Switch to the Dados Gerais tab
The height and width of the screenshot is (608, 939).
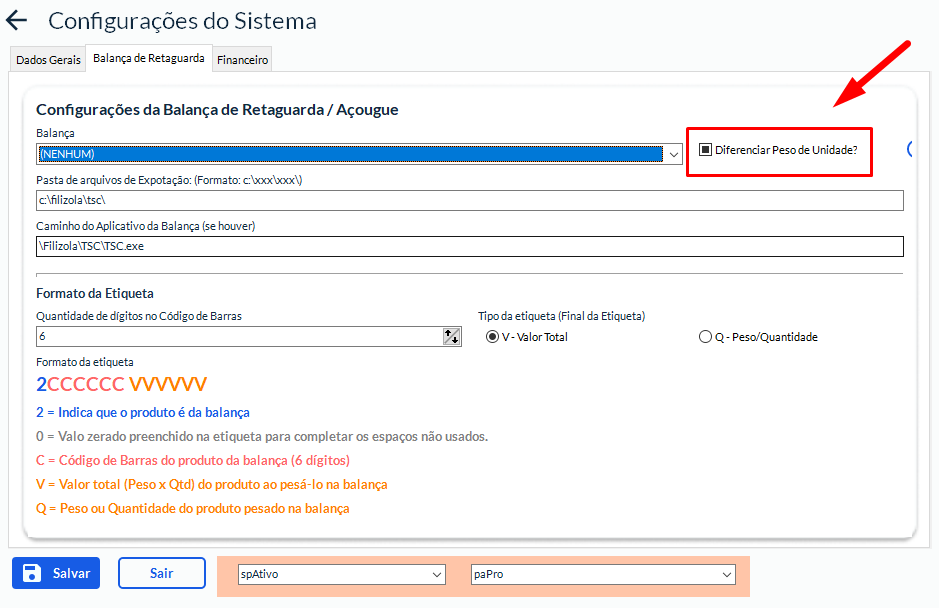tap(48, 60)
